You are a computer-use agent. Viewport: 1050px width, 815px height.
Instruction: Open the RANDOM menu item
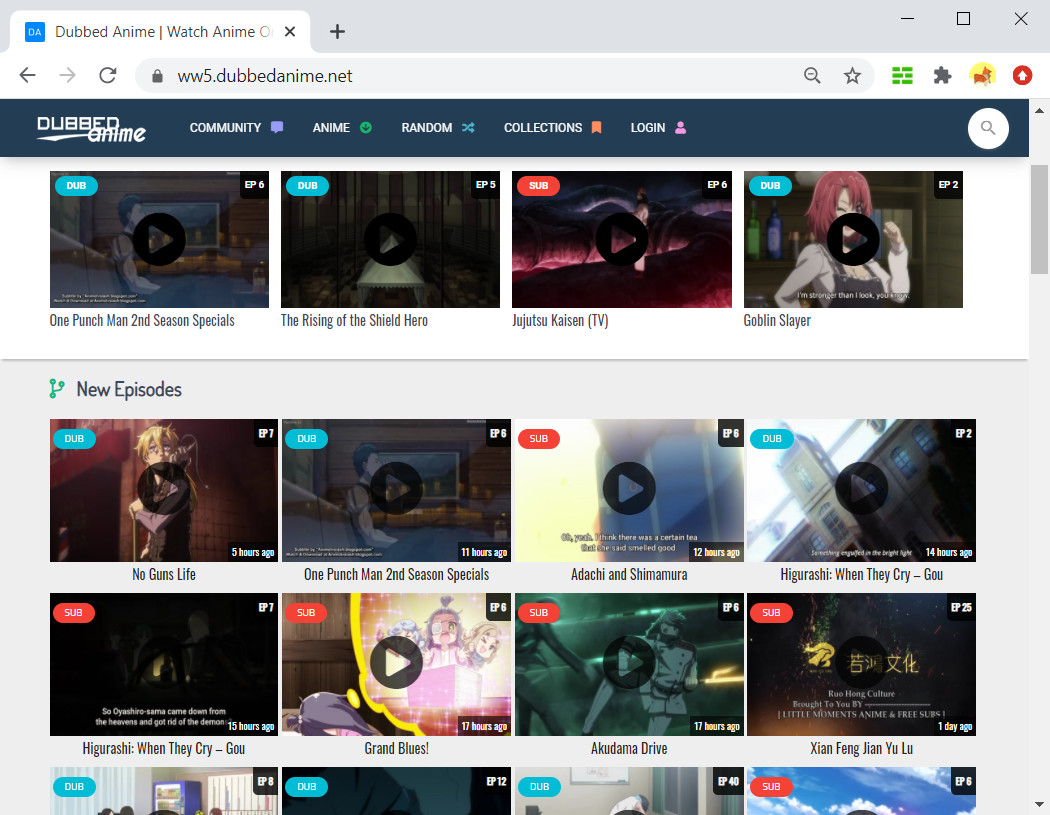click(438, 127)
